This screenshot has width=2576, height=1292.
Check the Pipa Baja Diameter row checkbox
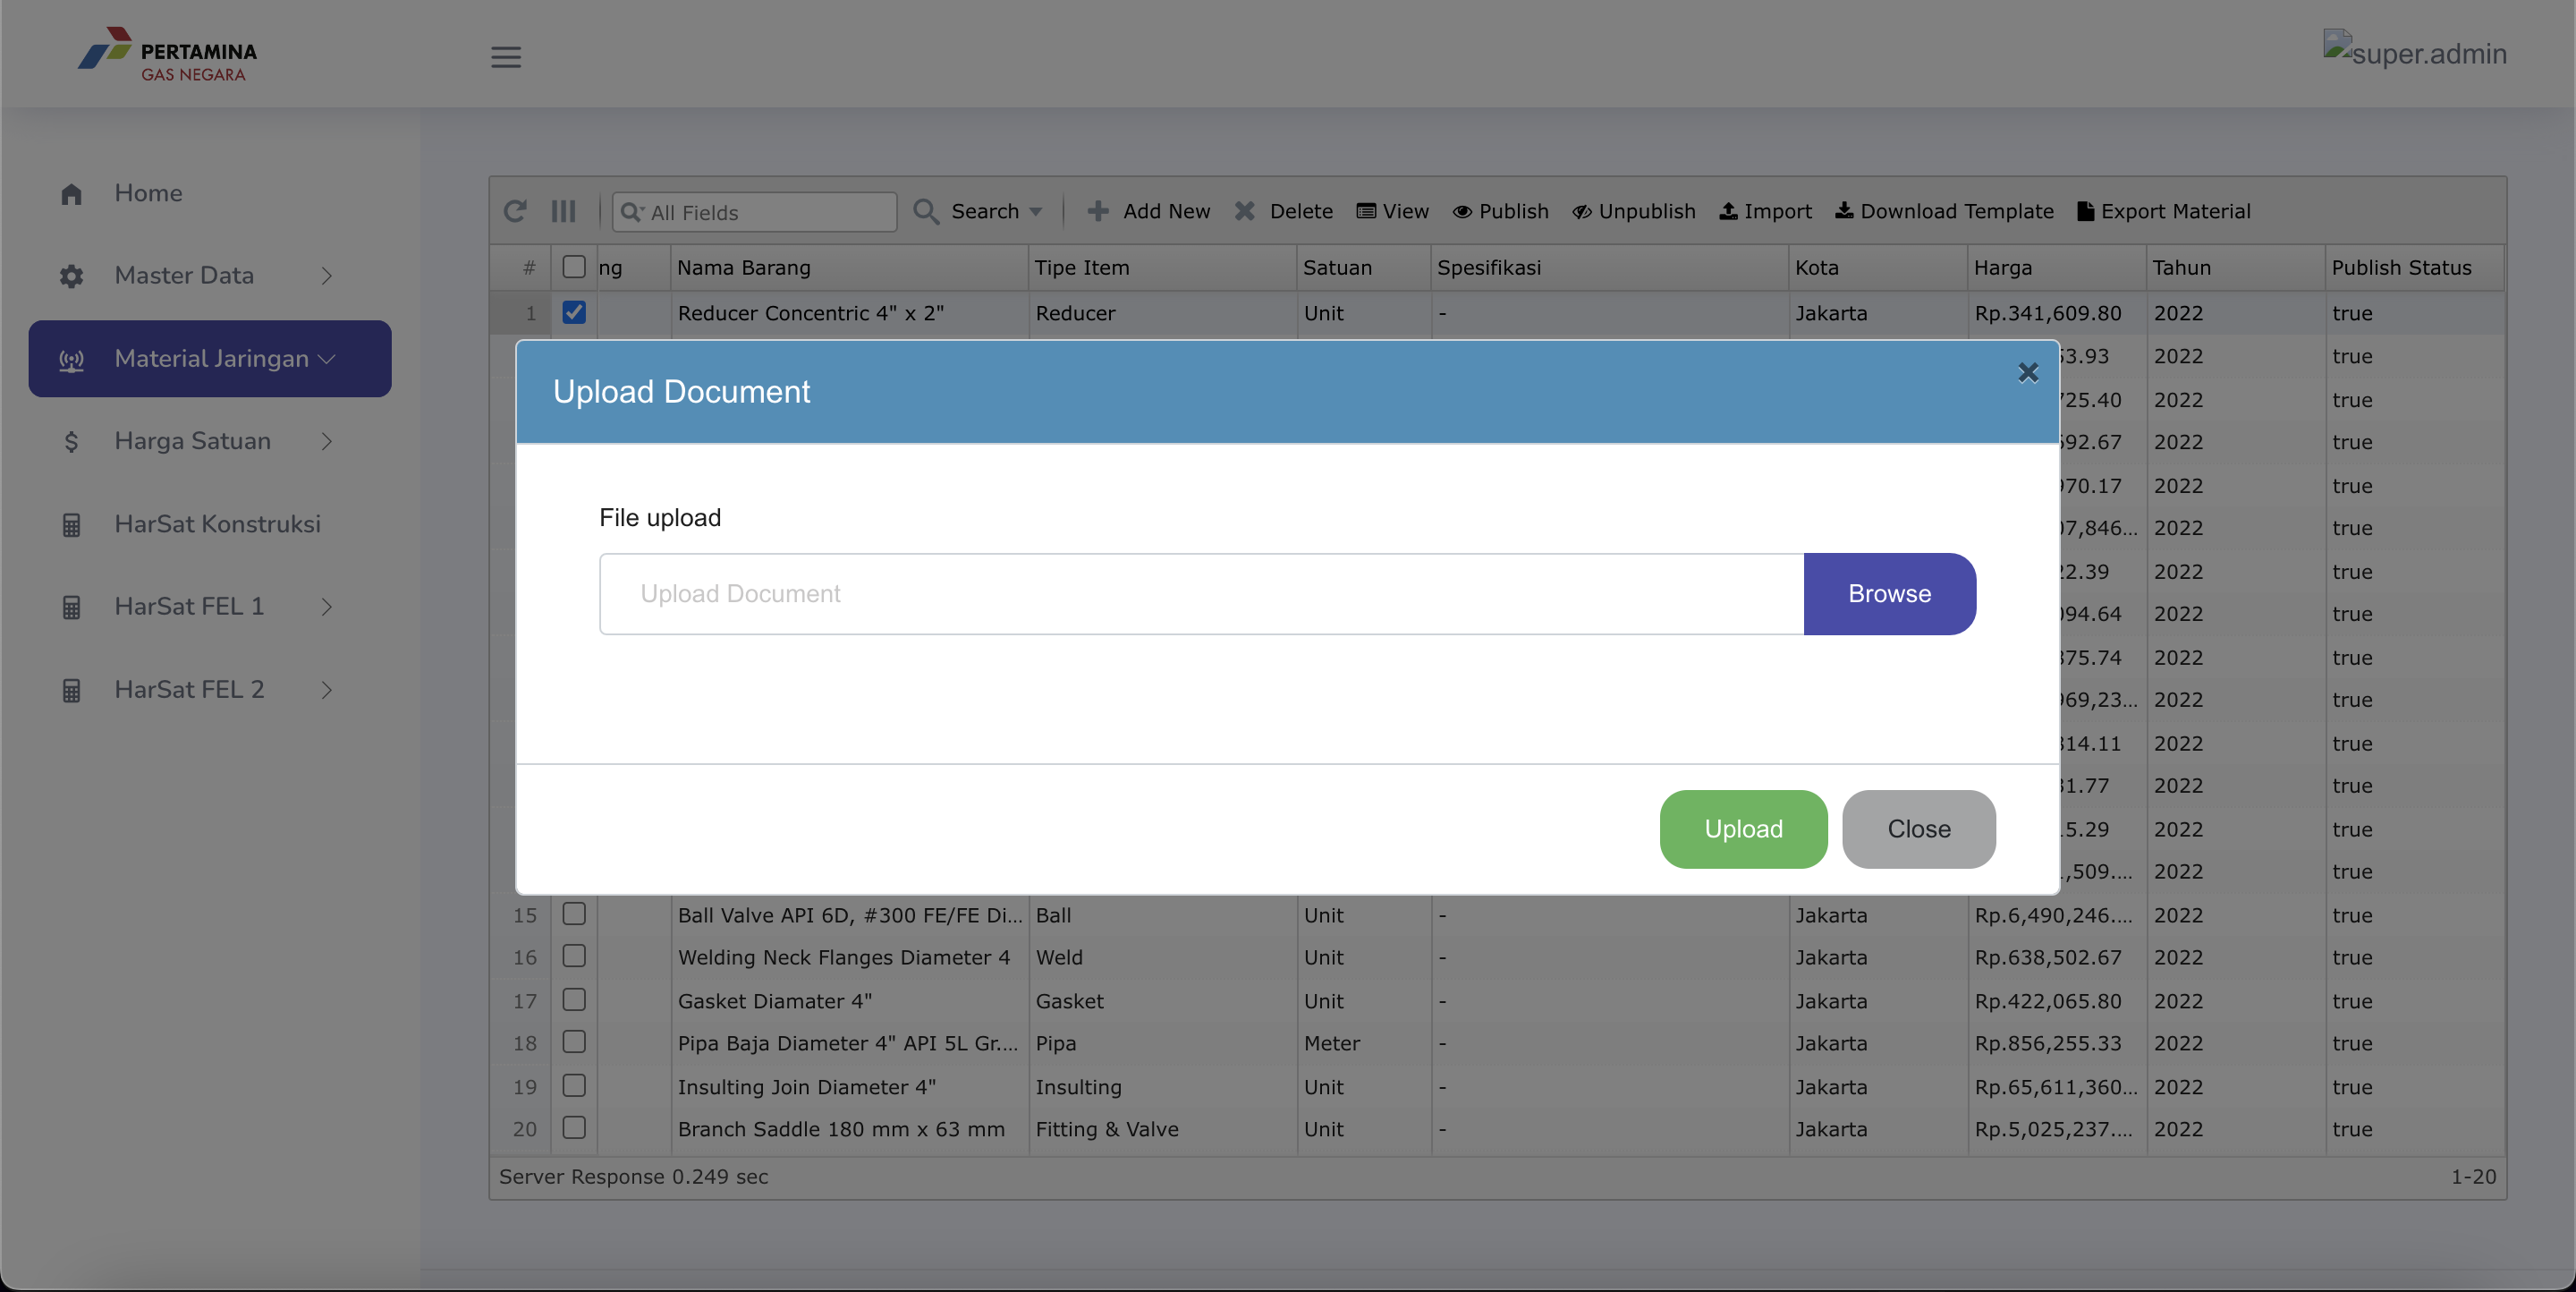click(x=574, y=1042)
